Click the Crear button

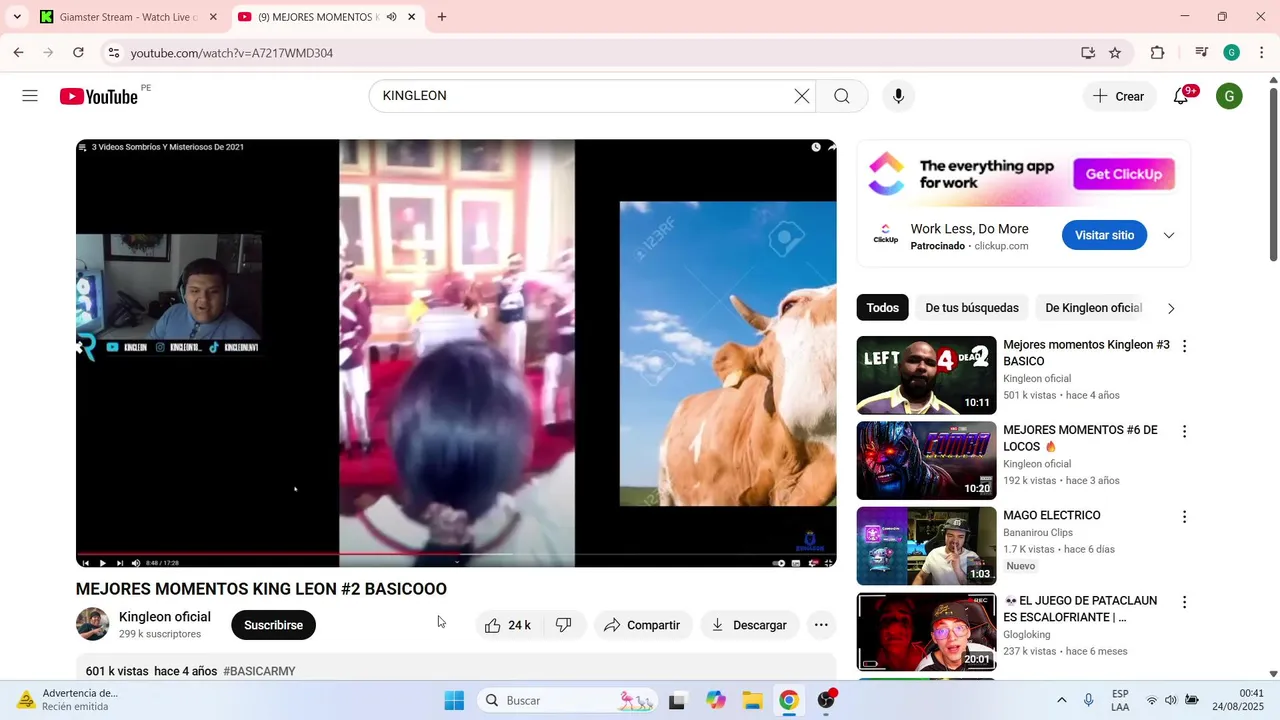click(x=1118, y=96)
